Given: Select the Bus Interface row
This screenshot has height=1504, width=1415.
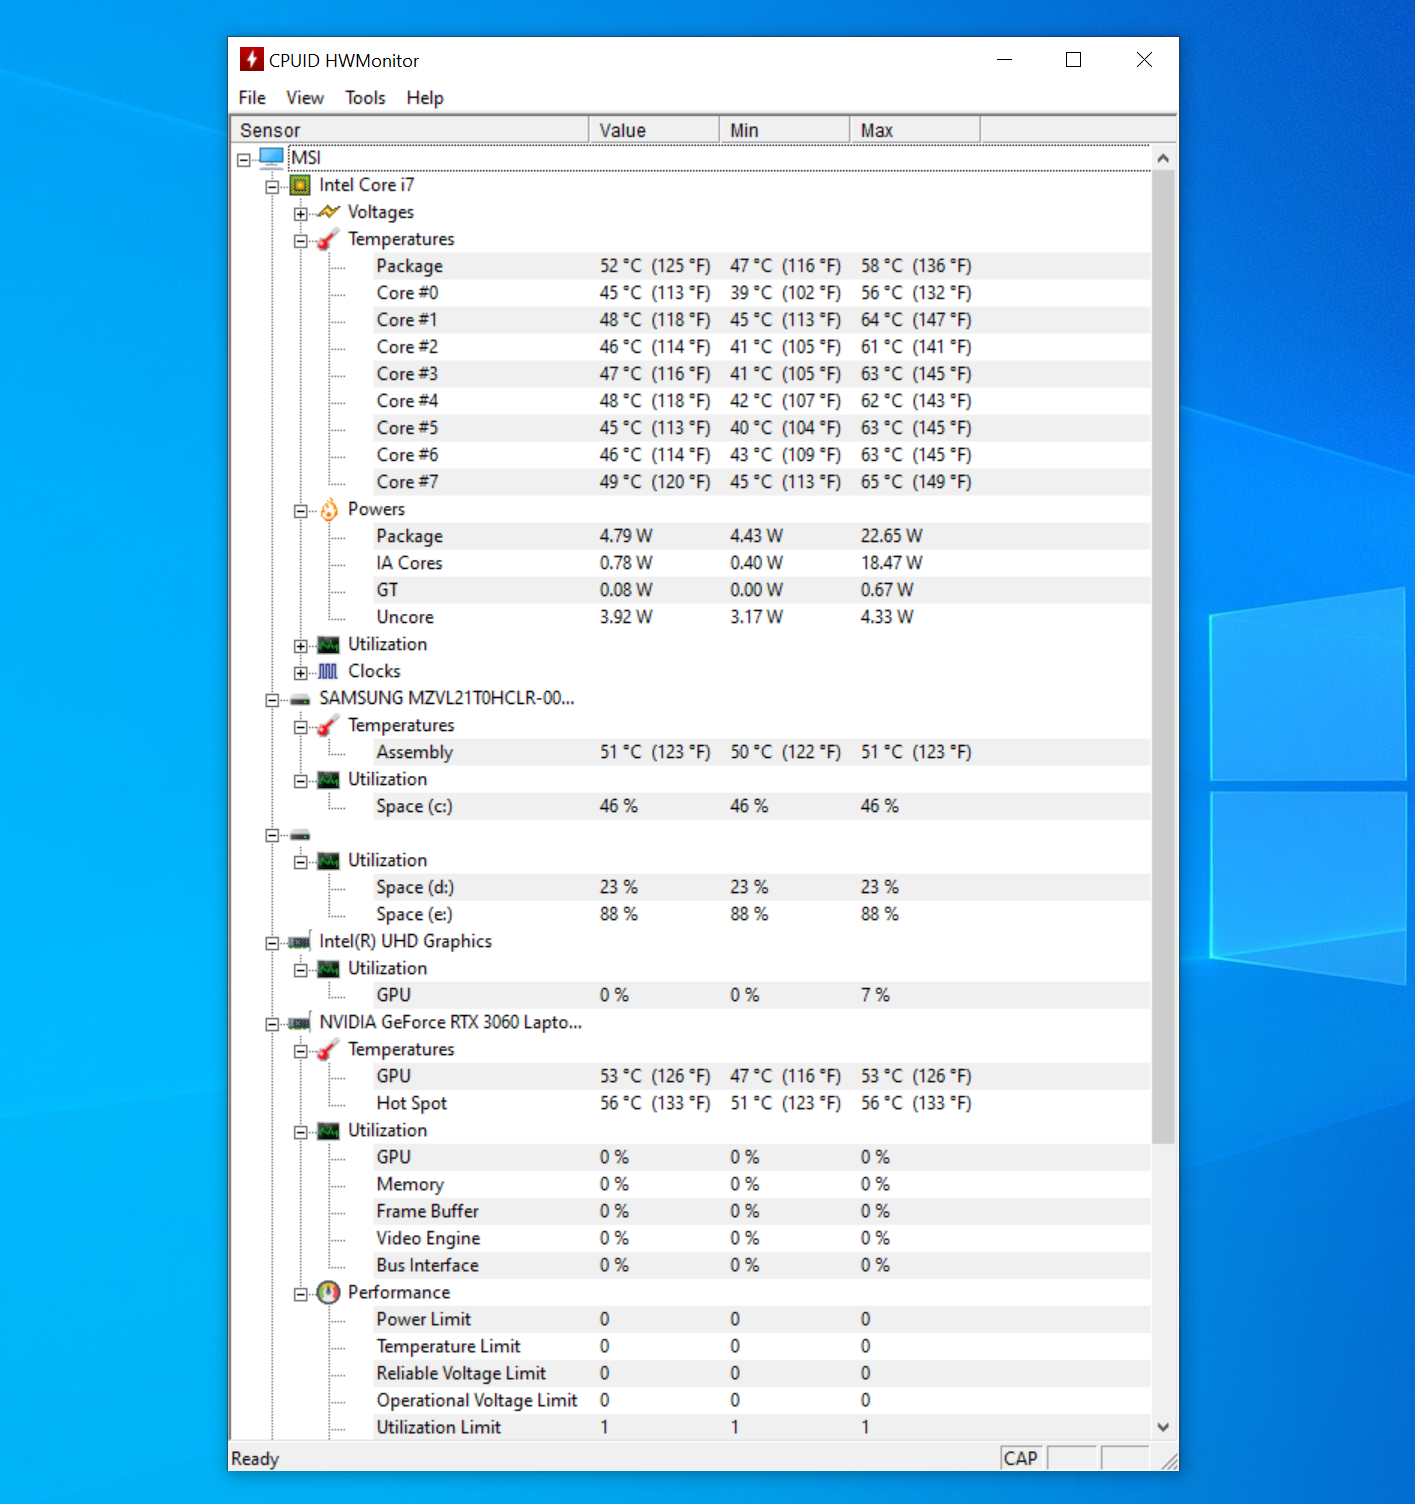Looking at the screenshot, I should coord(761,1265).
